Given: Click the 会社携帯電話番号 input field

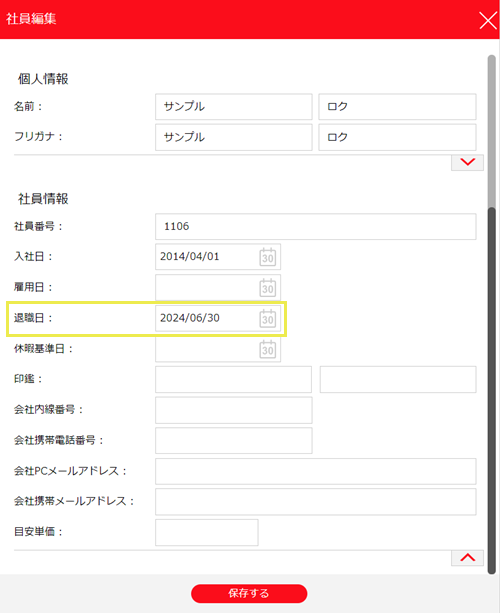Looking at the screenshot, I should point(234,441).
